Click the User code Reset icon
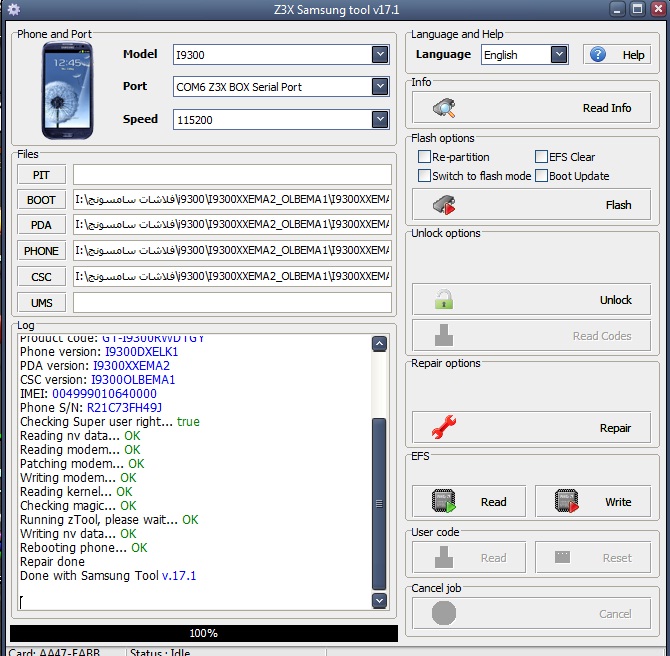The width and height of the screenshot is (670, 656). tap(562, 557)
